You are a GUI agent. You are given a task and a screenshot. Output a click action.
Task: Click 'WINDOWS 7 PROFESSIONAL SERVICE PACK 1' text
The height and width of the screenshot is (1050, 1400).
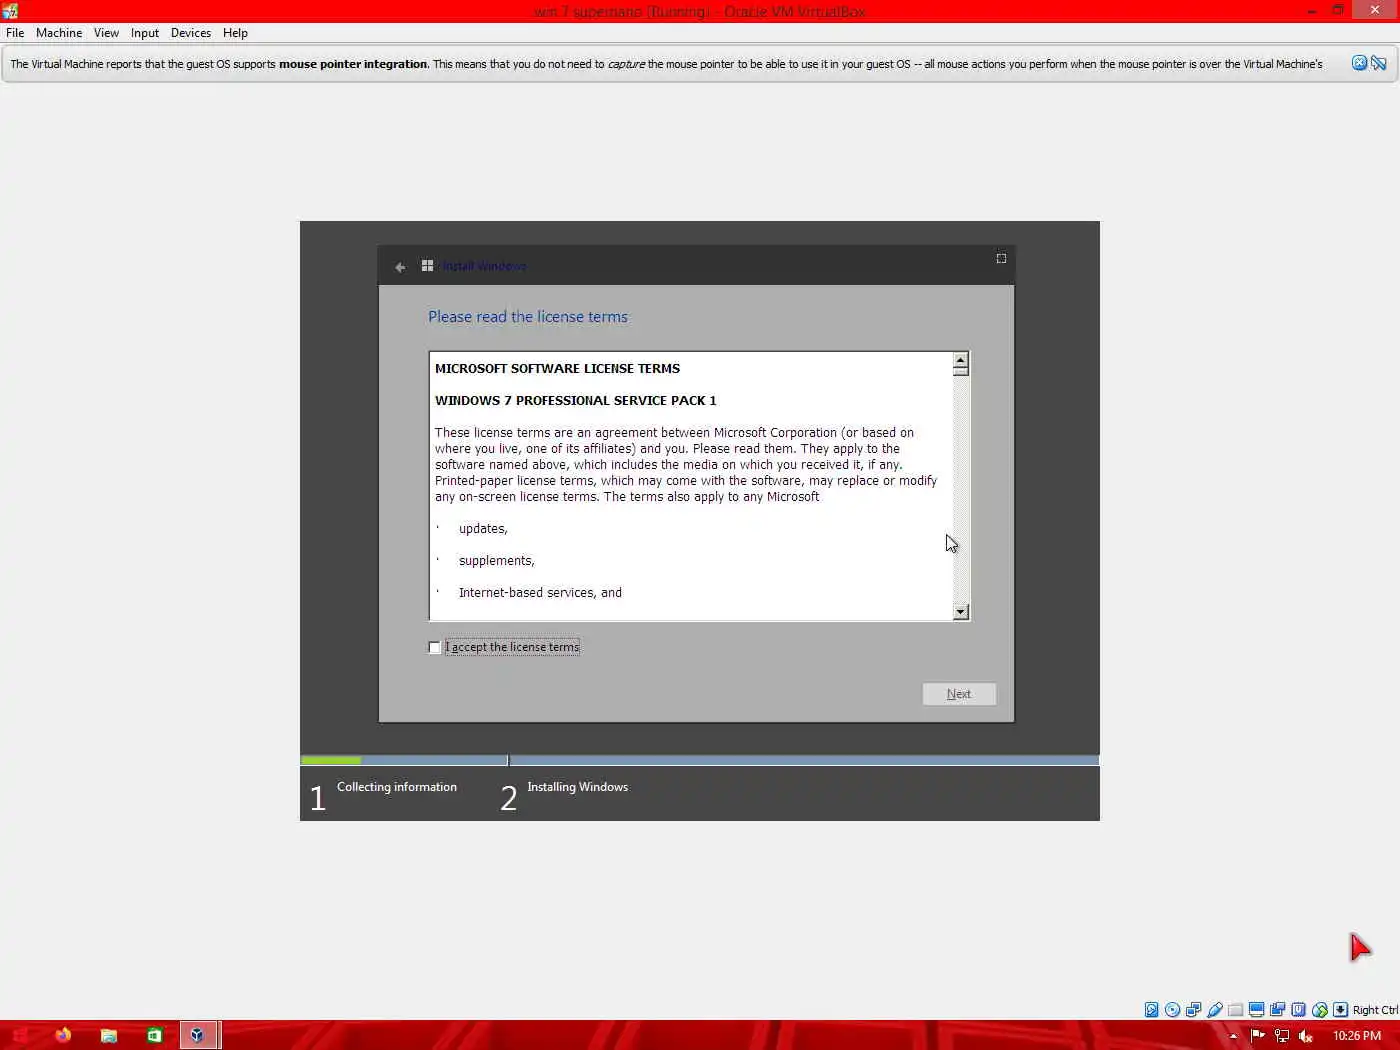(576, 401)
